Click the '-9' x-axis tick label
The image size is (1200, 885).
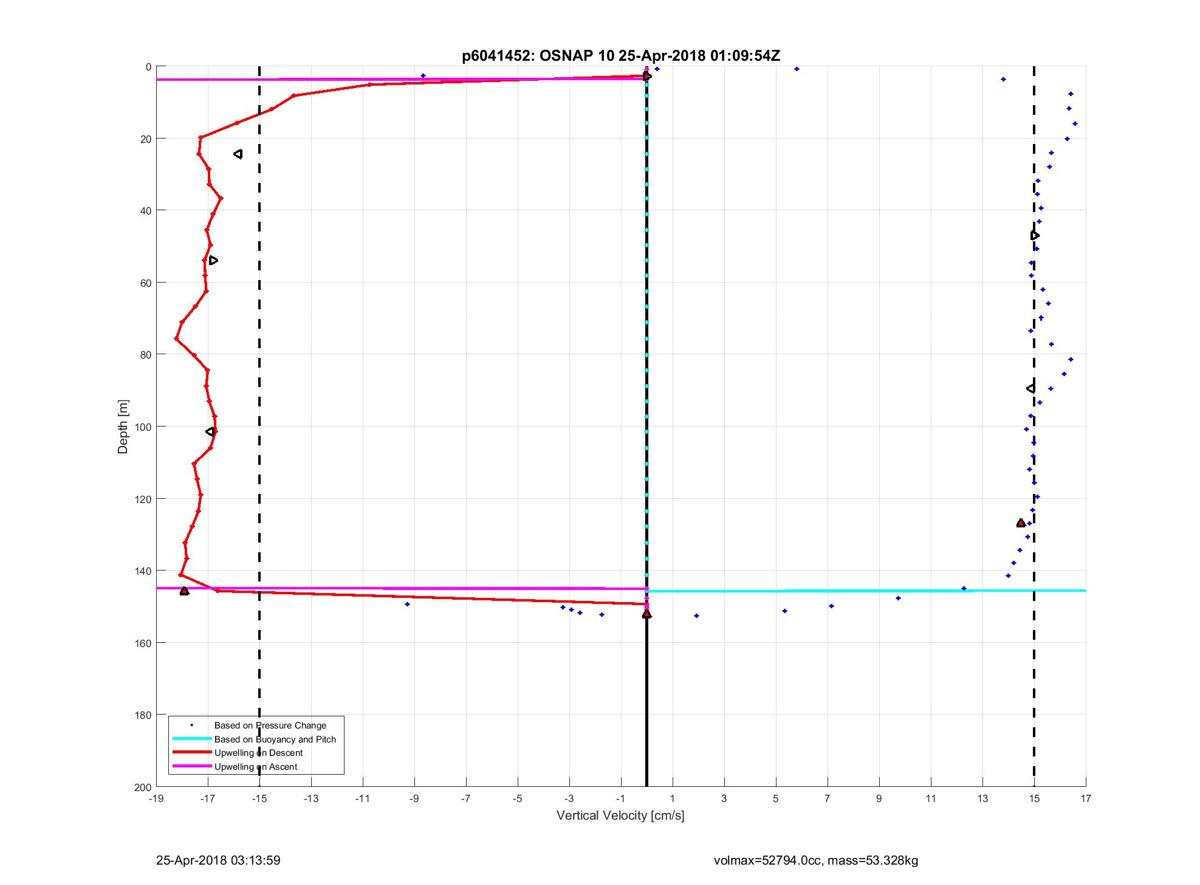click(414, 798)
